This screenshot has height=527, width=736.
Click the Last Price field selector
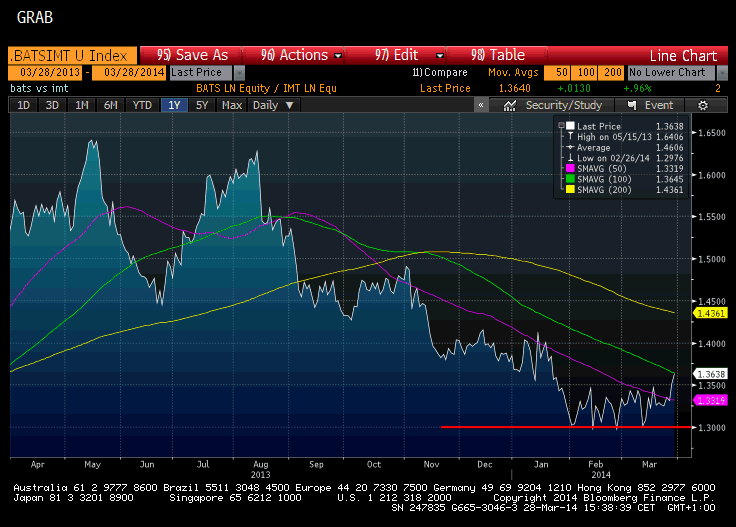(x=201, y=73)
